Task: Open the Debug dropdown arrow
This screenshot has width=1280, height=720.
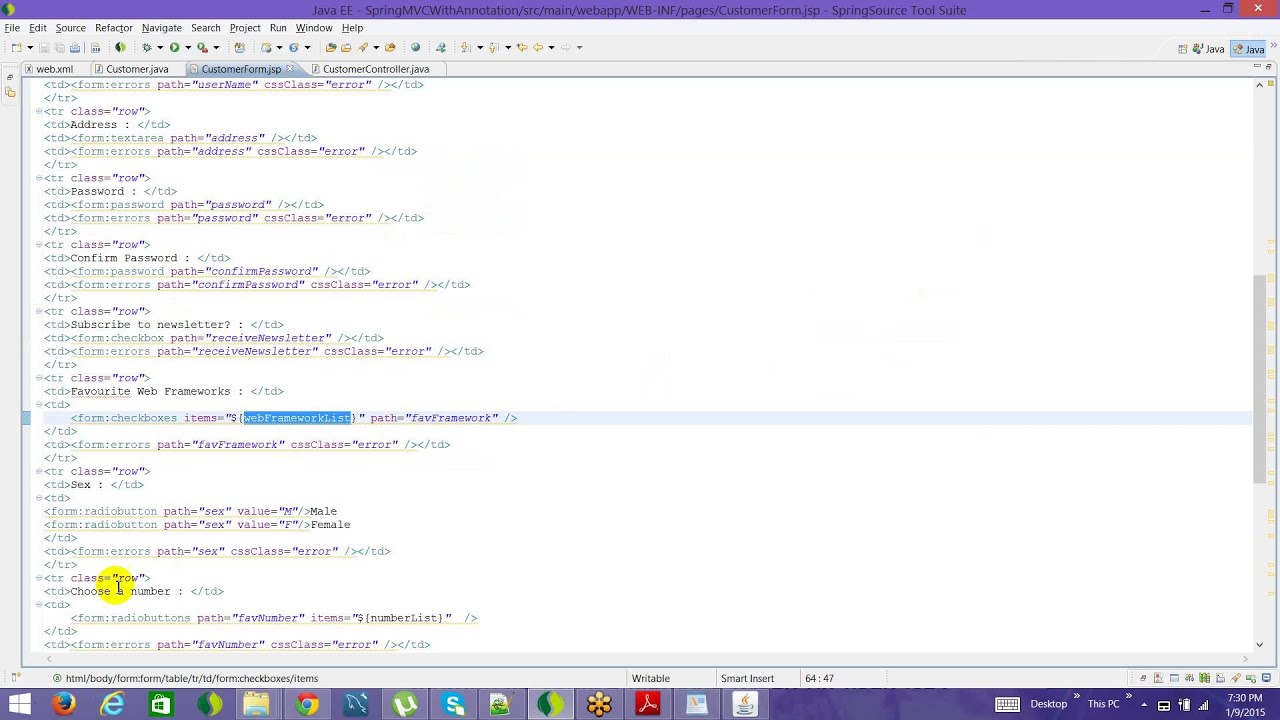Action: click(160, 47)
